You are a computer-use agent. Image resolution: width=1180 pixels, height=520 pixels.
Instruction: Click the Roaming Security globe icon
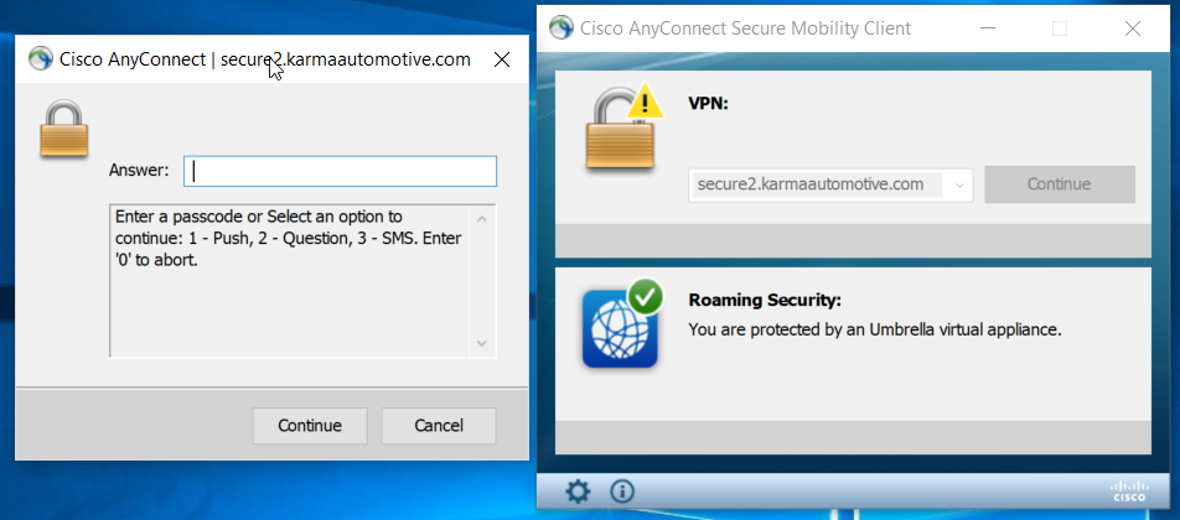coord(620,326)
